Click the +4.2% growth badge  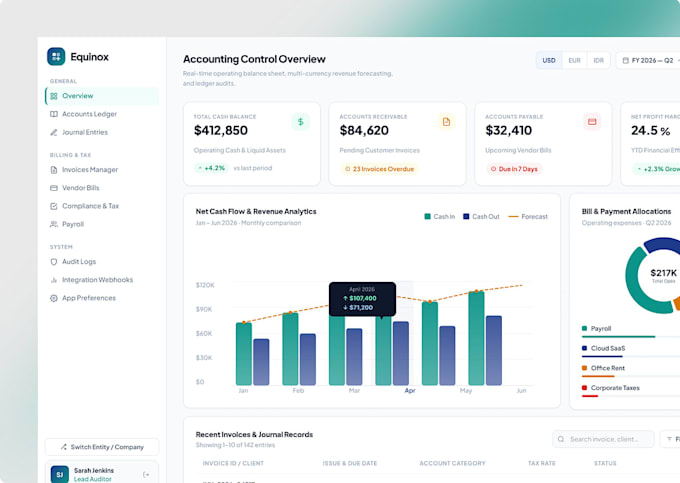pos(212,168)
